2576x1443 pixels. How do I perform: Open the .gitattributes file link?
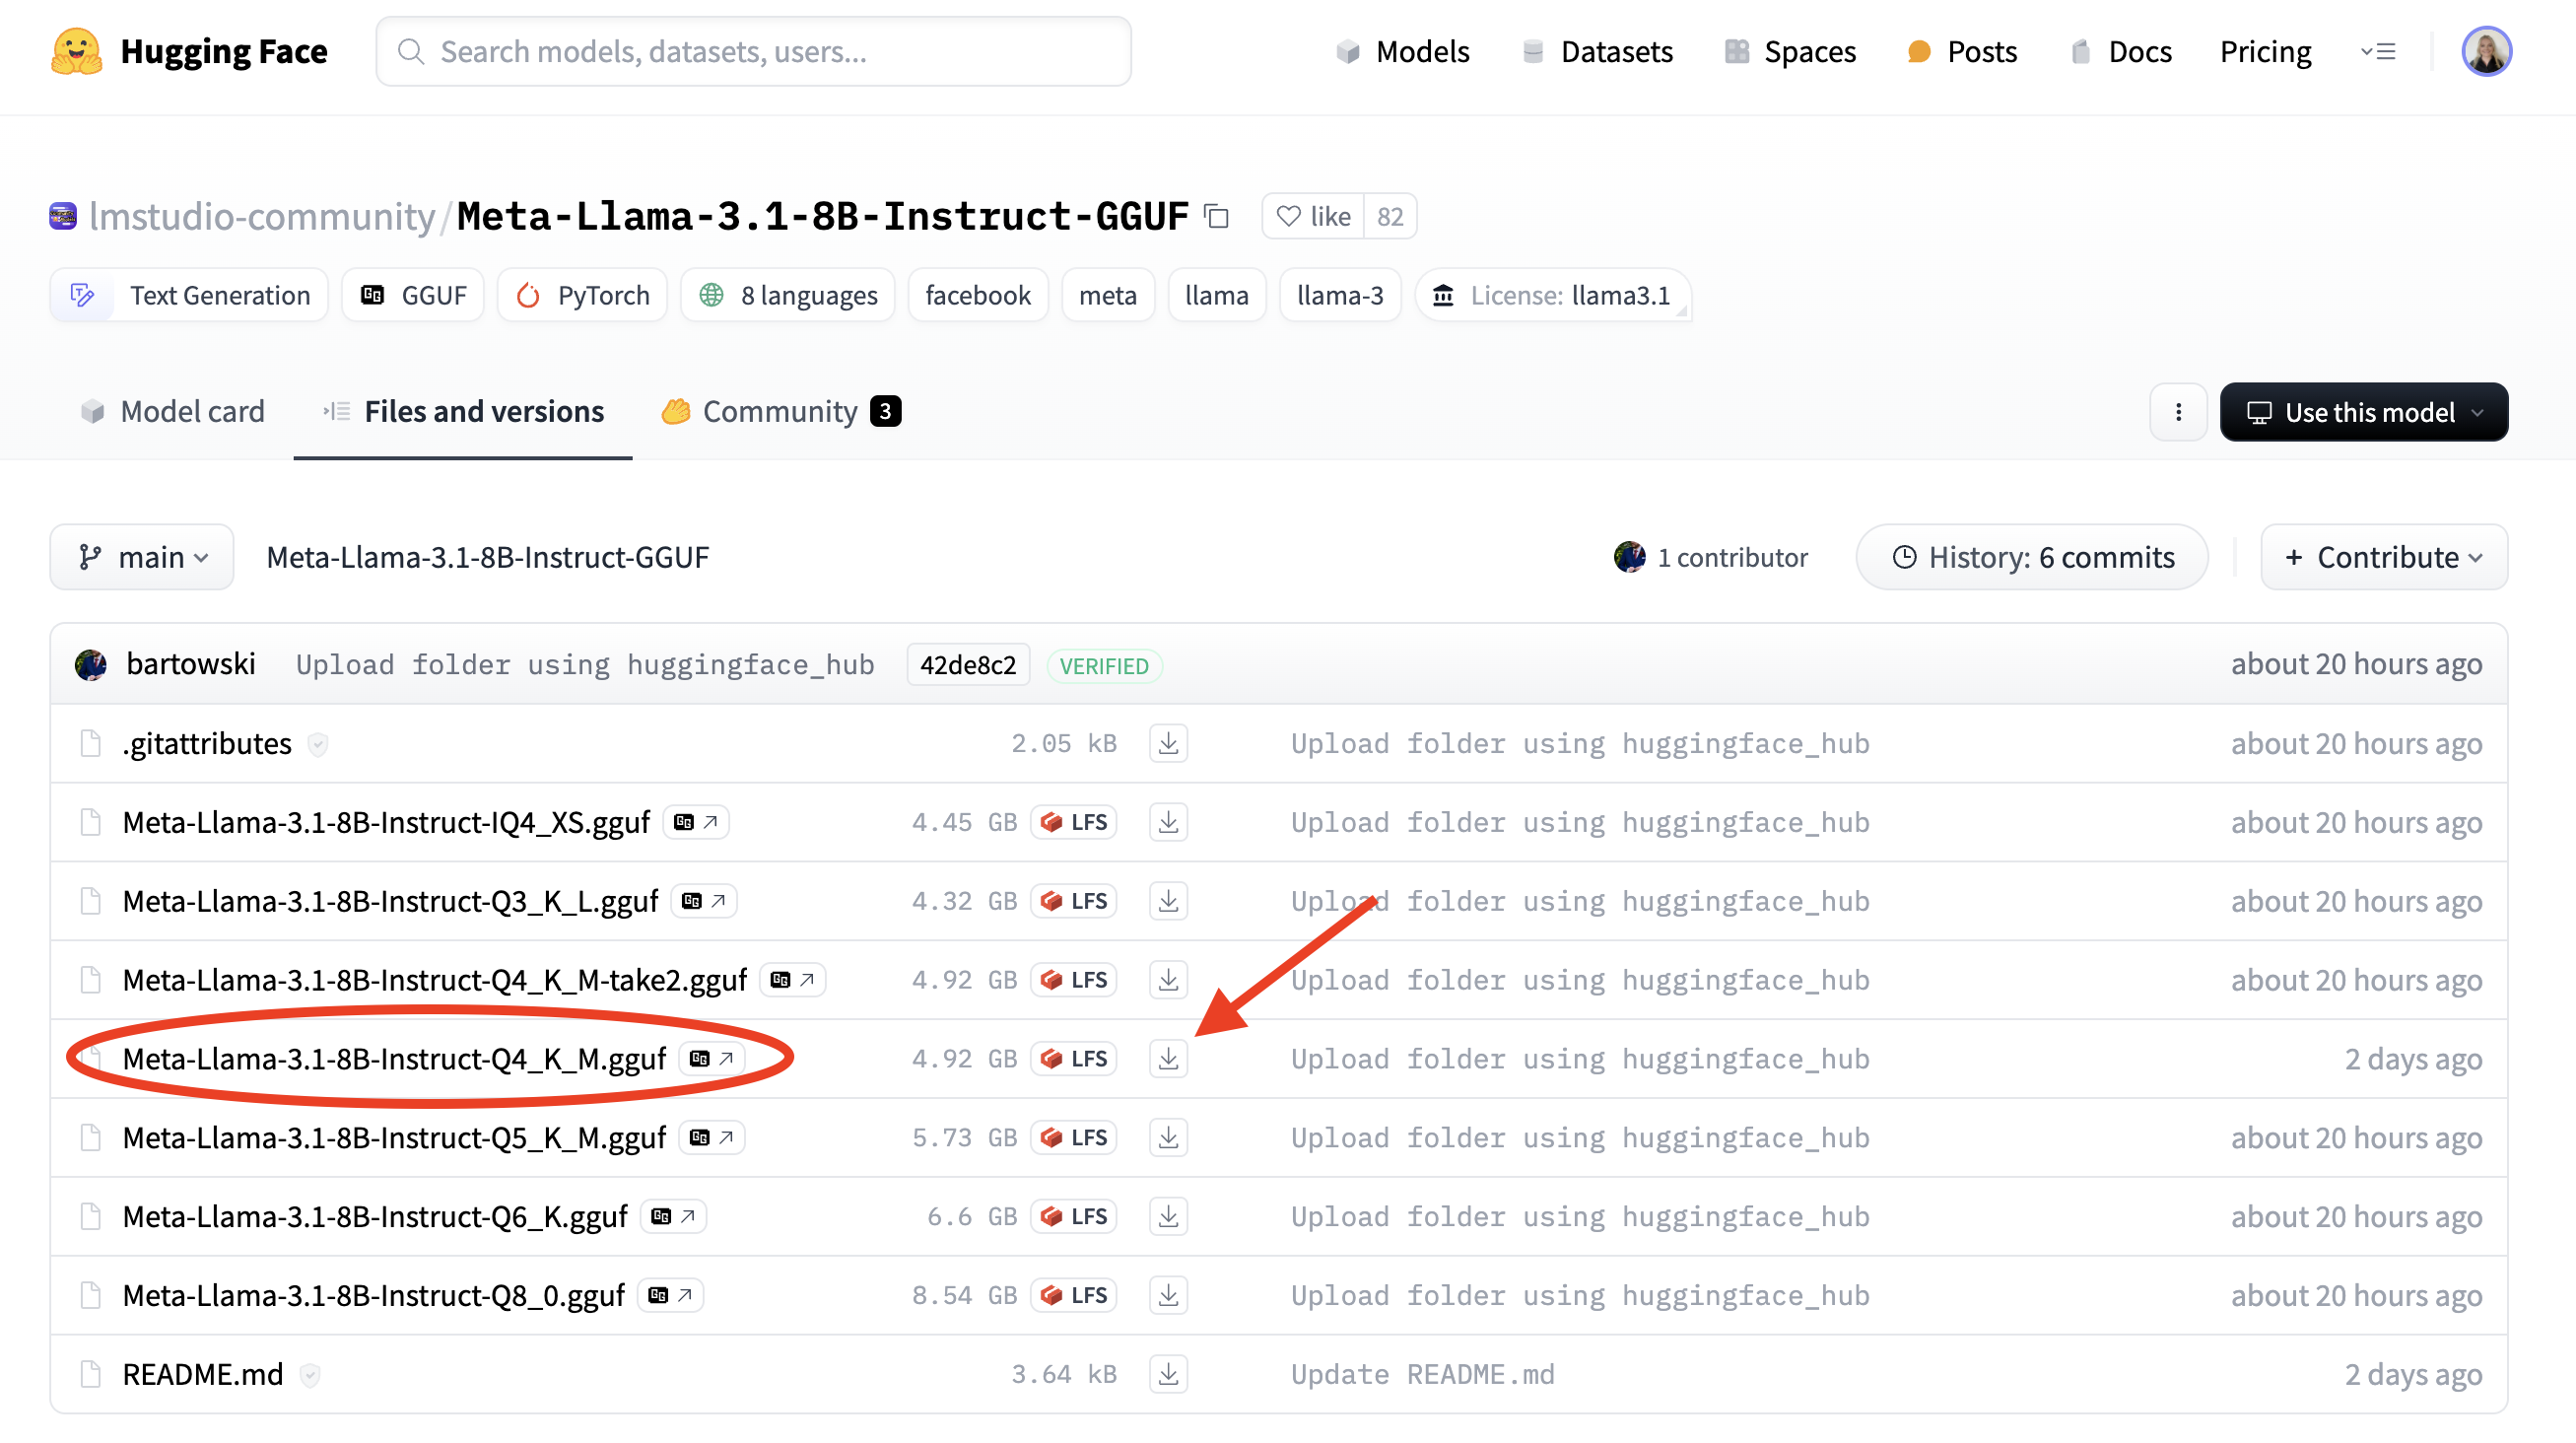coord(207,744)
